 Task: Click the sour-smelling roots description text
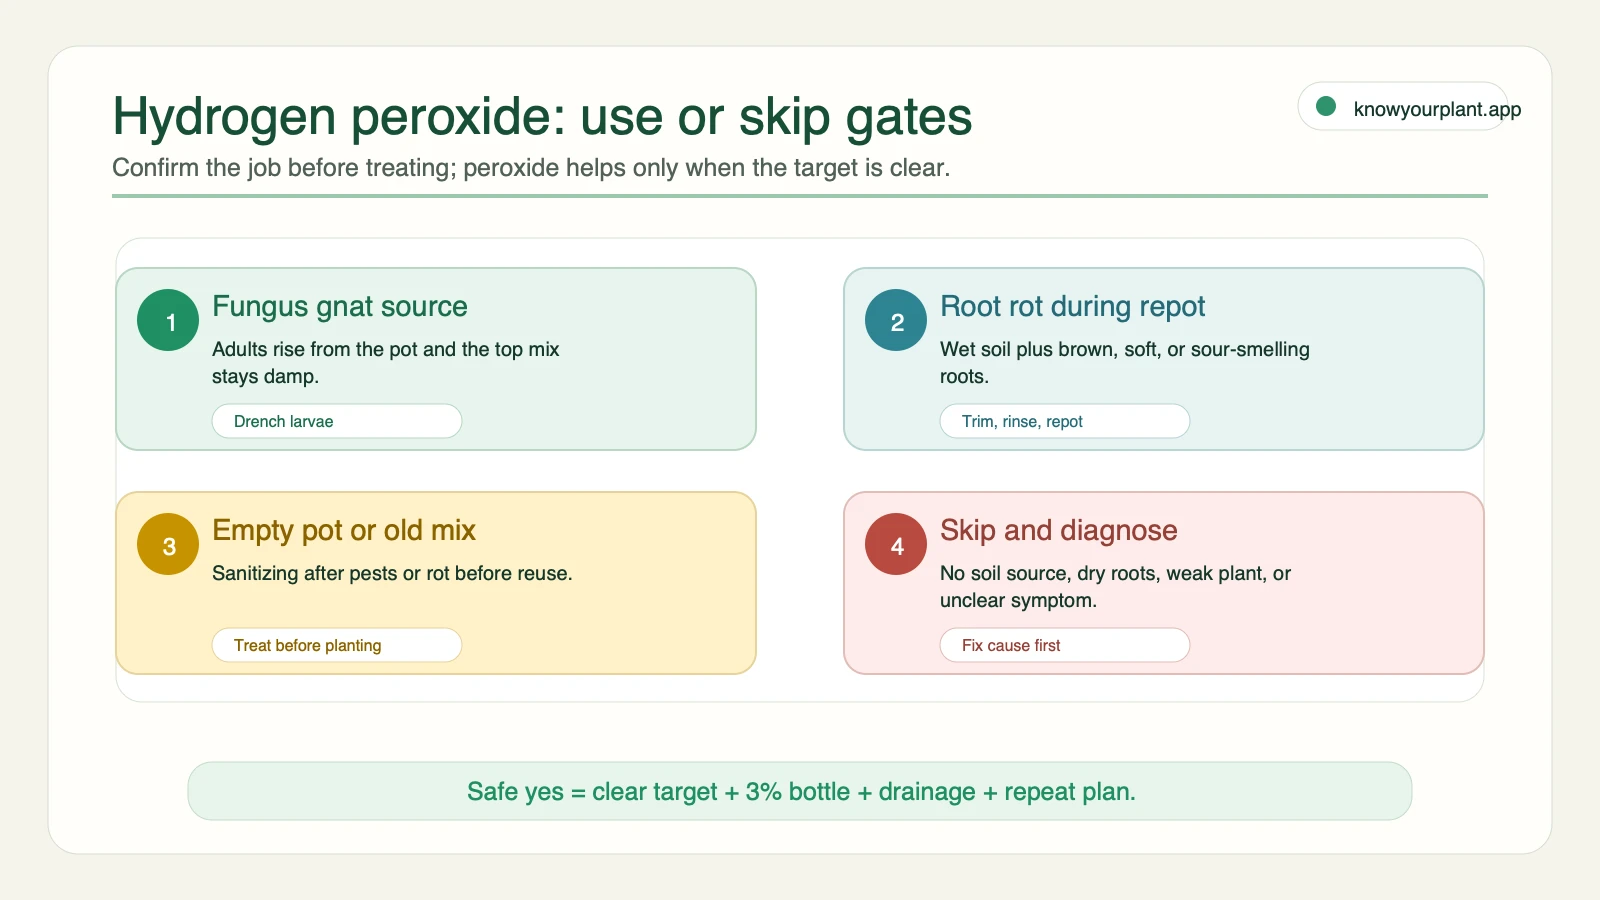click(x=1125, y=362)
